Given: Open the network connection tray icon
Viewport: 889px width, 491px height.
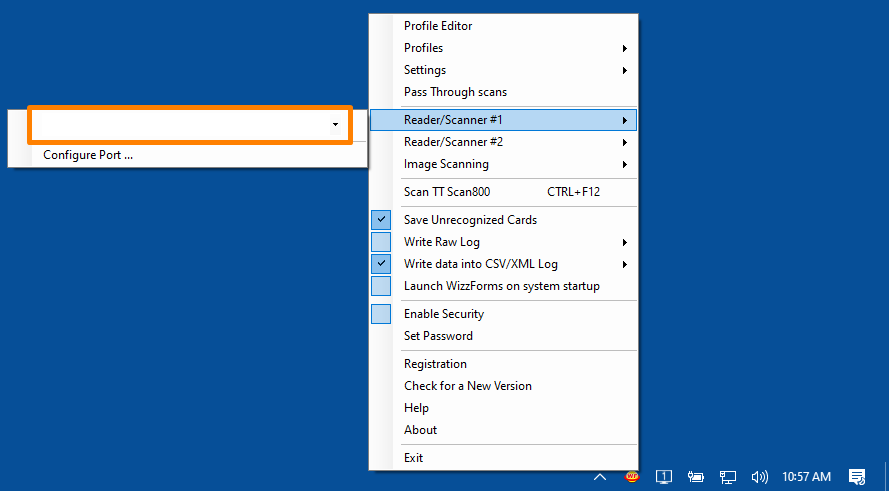Looking at the screenshot, I should click(728, 477).
